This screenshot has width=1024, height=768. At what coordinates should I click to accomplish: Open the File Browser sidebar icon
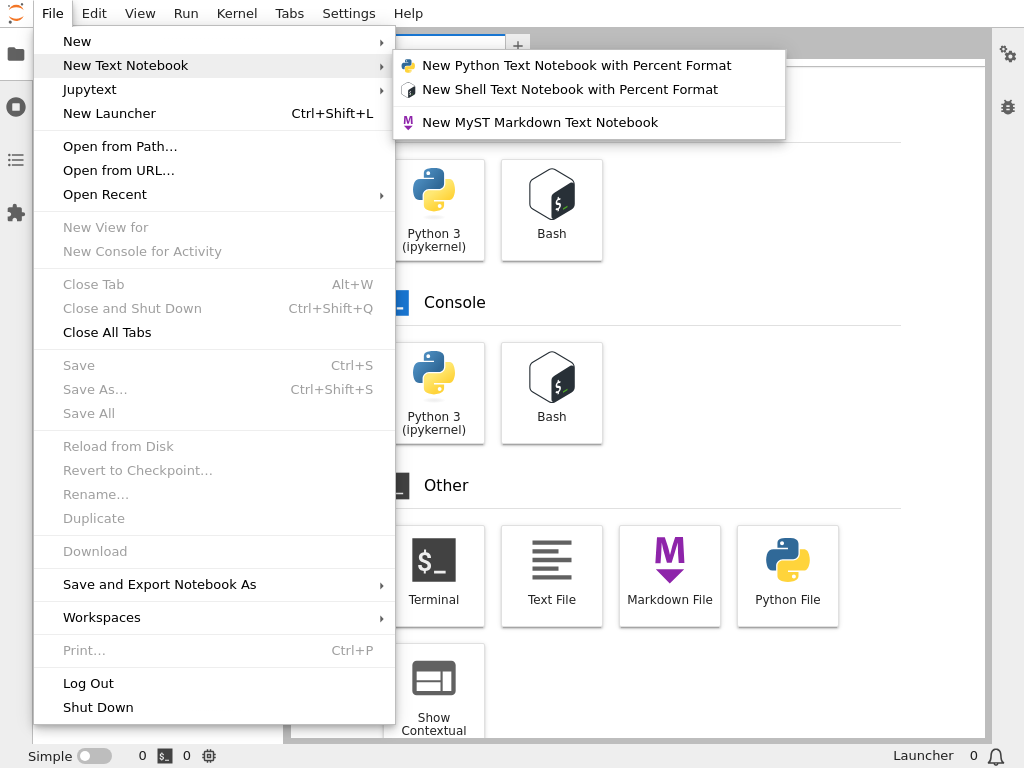16,54
